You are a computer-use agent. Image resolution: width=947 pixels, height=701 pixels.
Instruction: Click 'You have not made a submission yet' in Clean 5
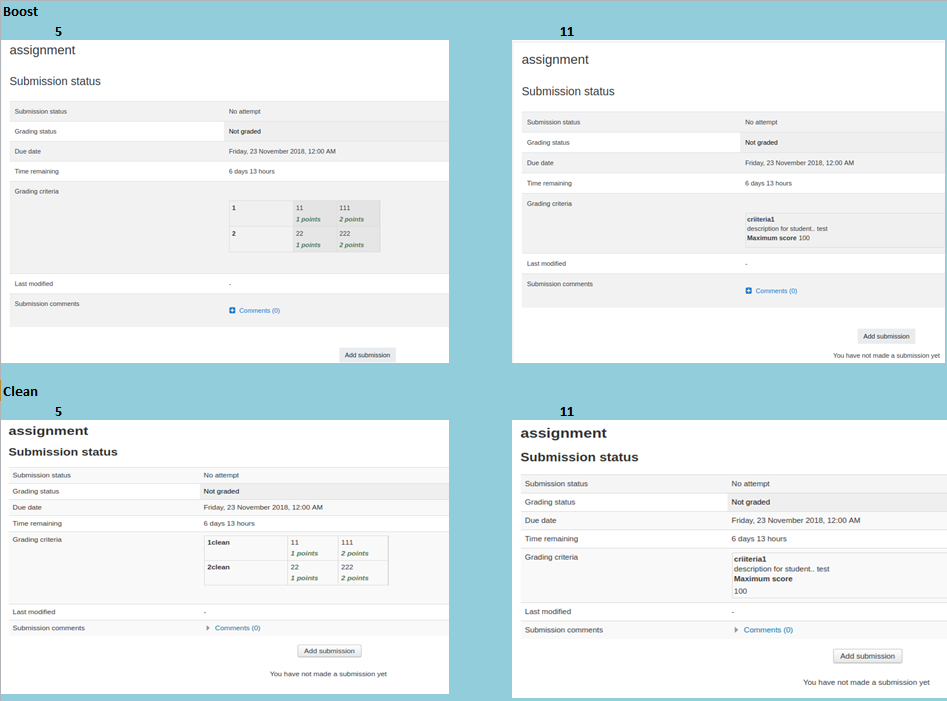pos(328,674)
